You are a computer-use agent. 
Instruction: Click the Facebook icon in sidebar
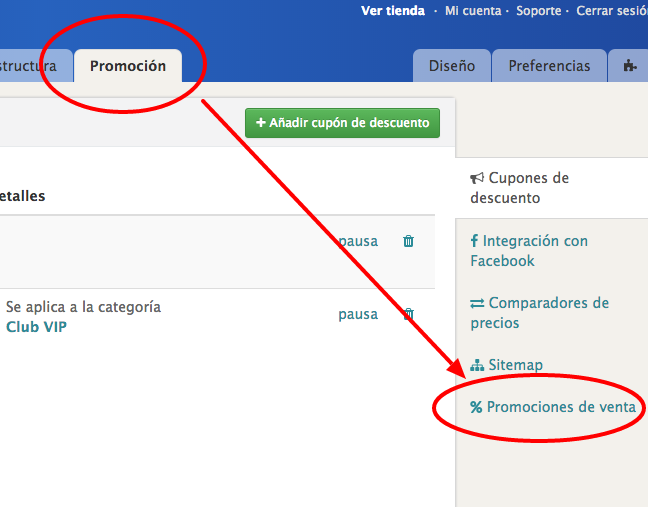click(x=474, y=240)
